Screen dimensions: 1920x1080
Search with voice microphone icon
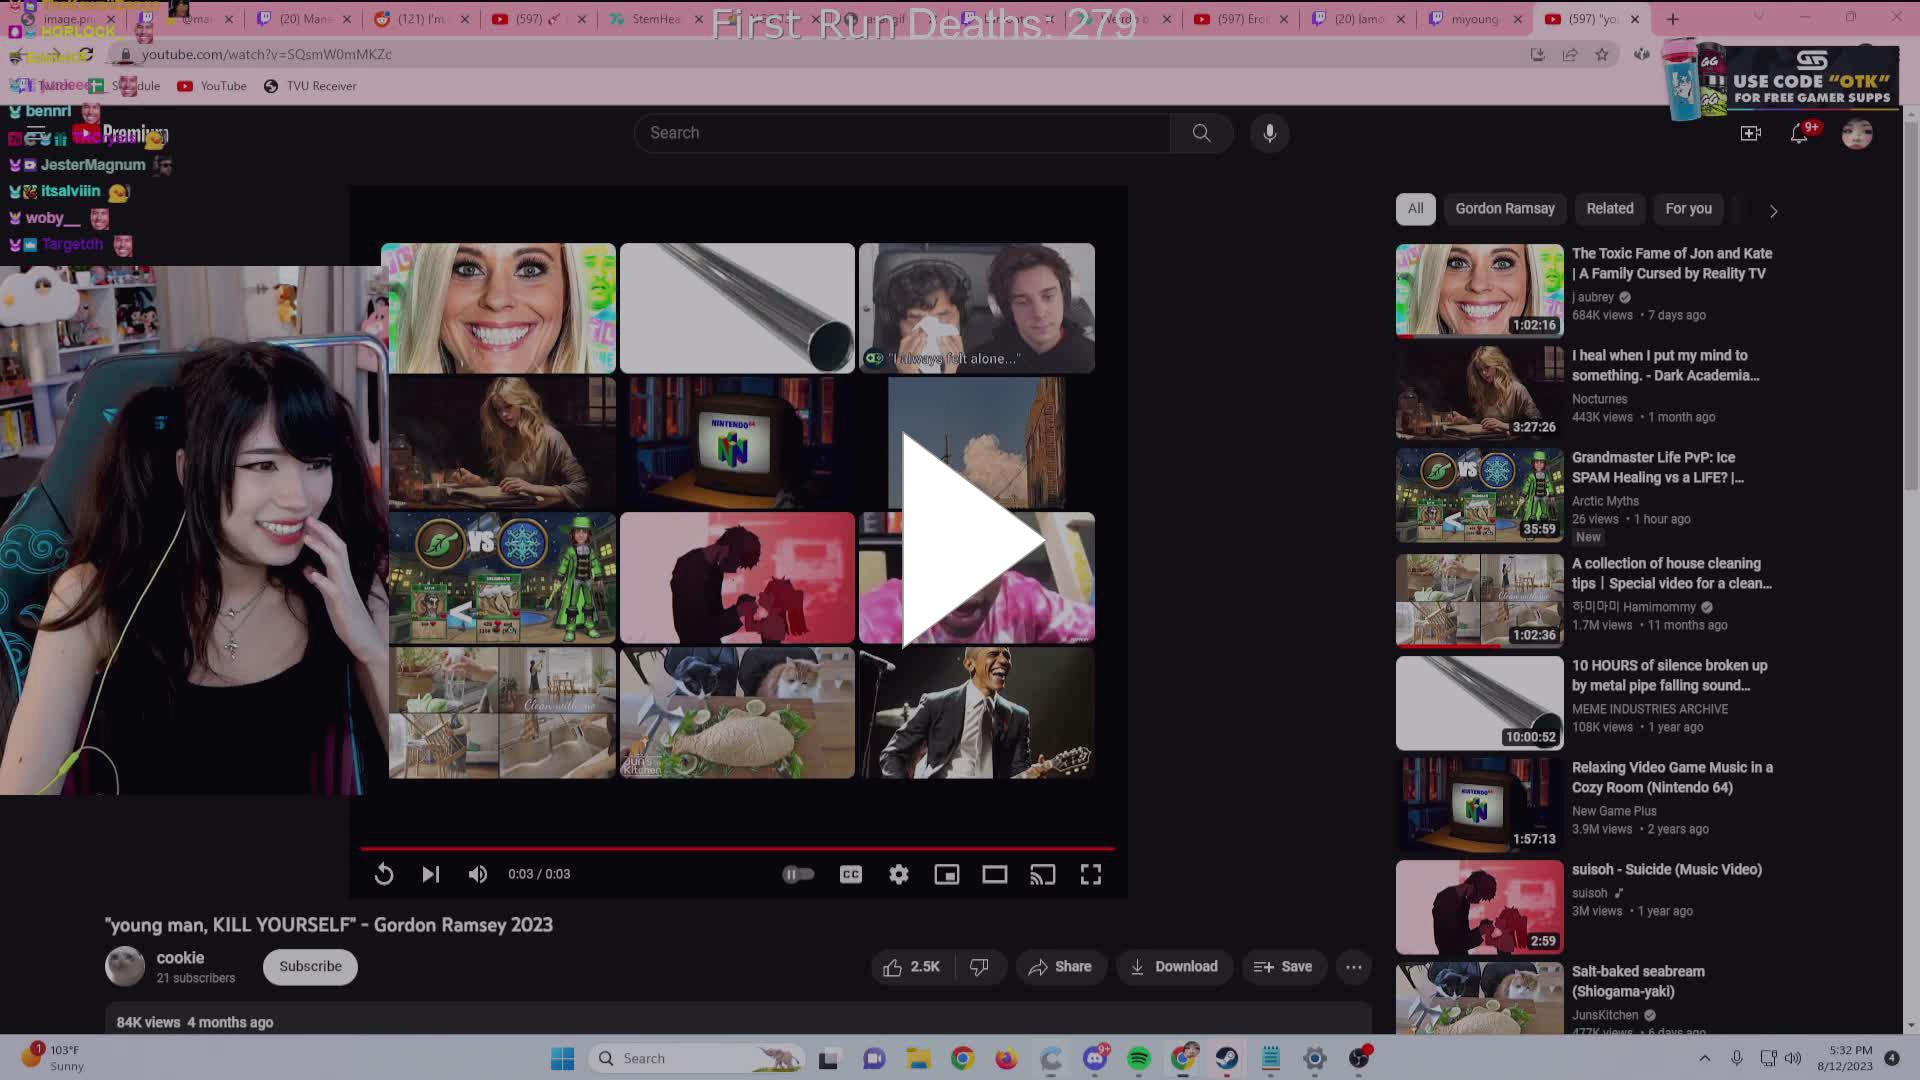(x=1269, y=133)
